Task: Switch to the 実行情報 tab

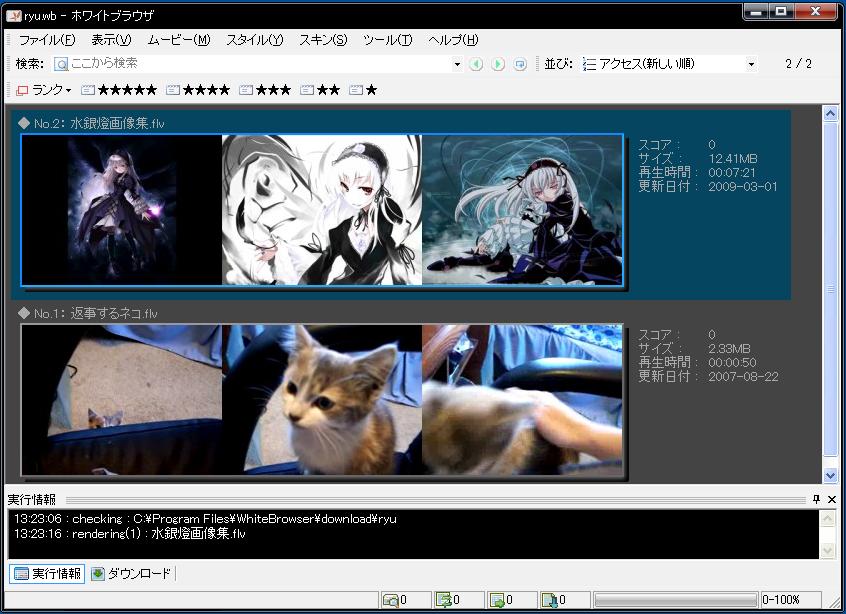Action: click(47, 574)
